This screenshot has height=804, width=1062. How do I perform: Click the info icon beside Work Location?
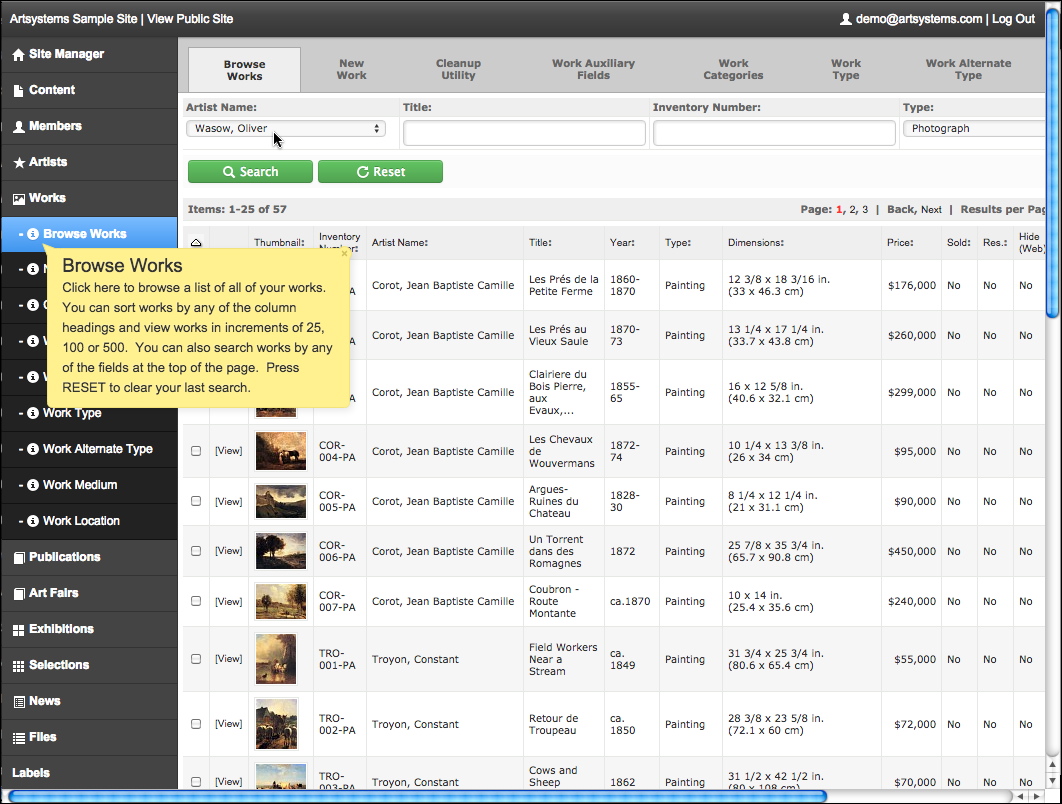tap(33, 520)
